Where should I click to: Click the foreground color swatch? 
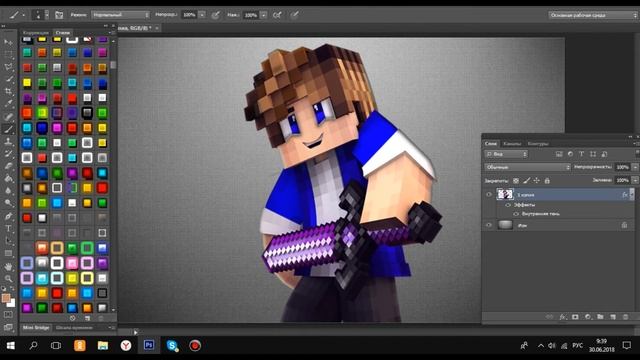(6, 298)
